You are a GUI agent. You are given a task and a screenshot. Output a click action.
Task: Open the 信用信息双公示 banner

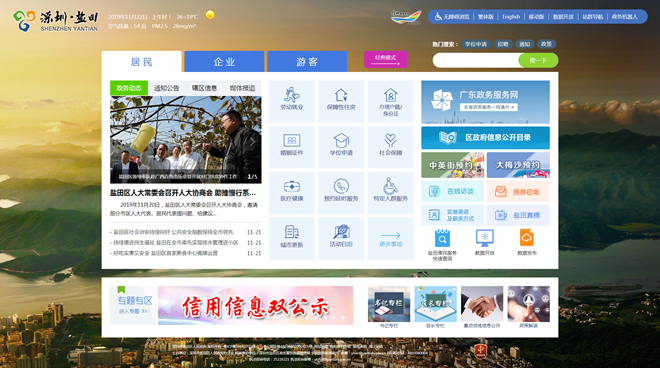255,305
